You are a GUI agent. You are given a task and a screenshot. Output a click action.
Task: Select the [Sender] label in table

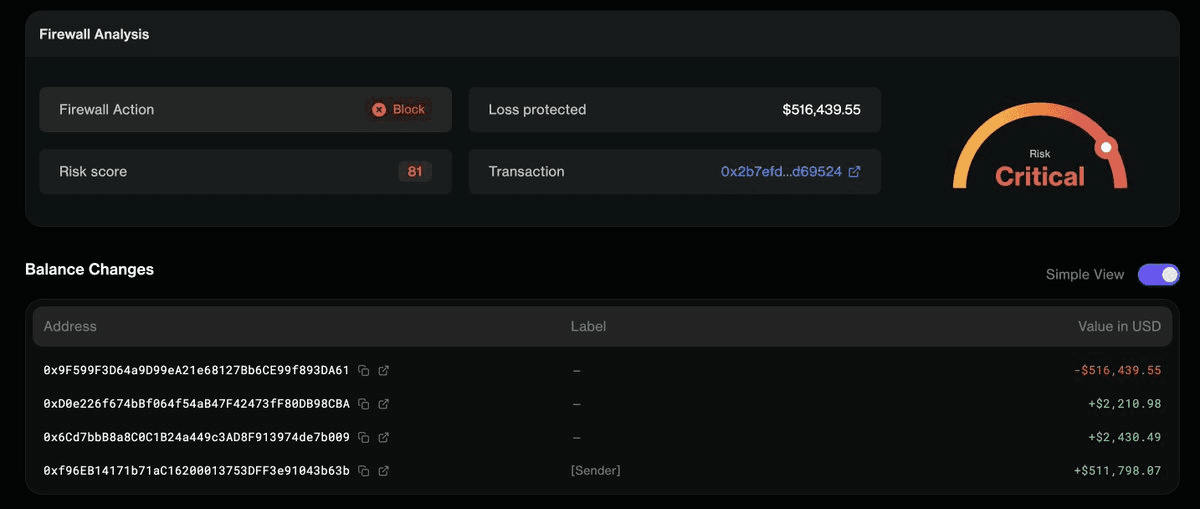(x=595, y=471)
